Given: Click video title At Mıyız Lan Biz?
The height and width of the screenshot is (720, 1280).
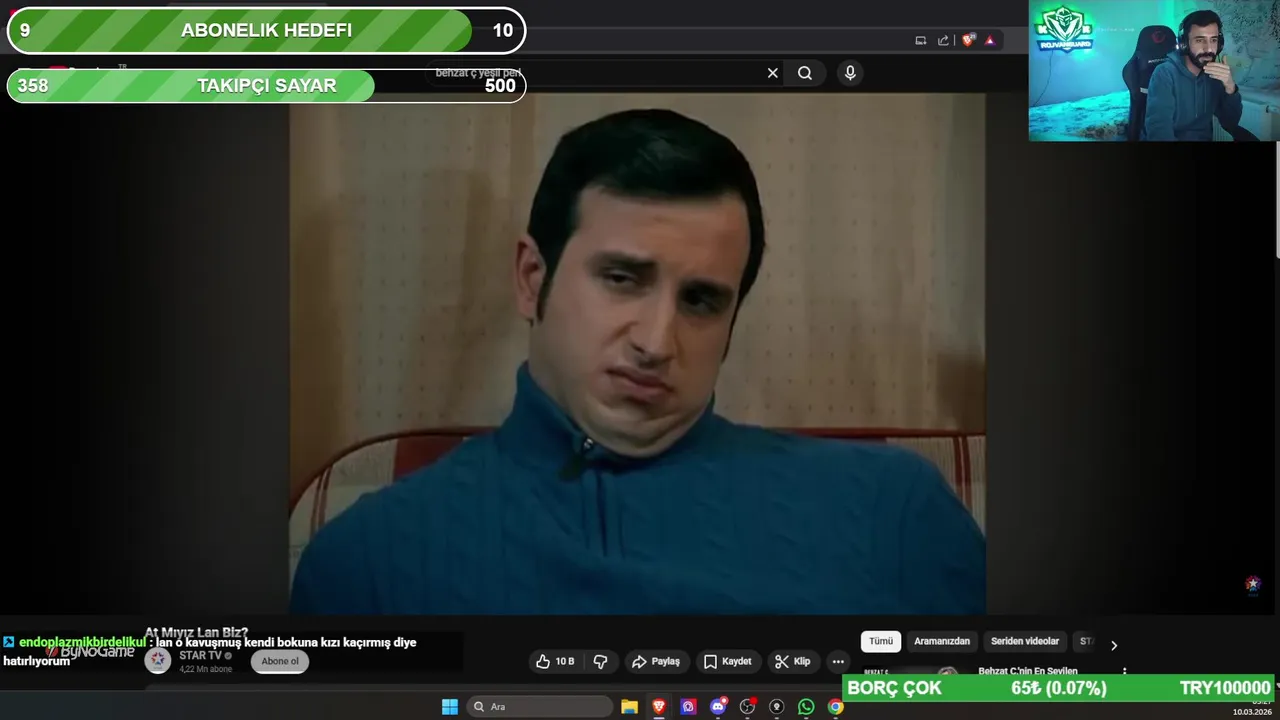Looking at the screenshot, I should [196, 632].
